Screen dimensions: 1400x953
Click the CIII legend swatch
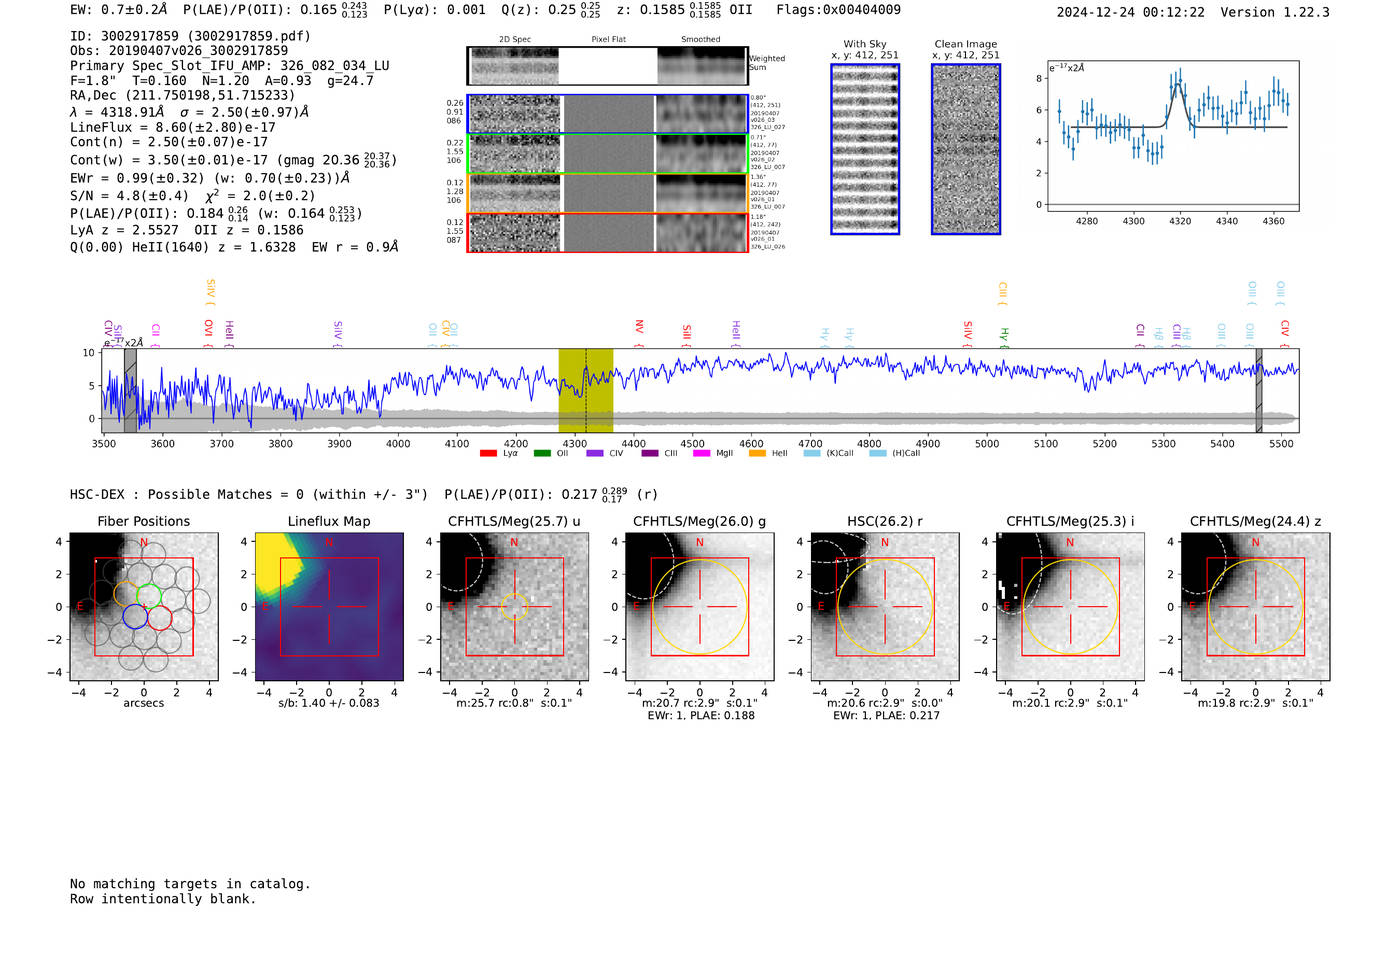[650, 454]
